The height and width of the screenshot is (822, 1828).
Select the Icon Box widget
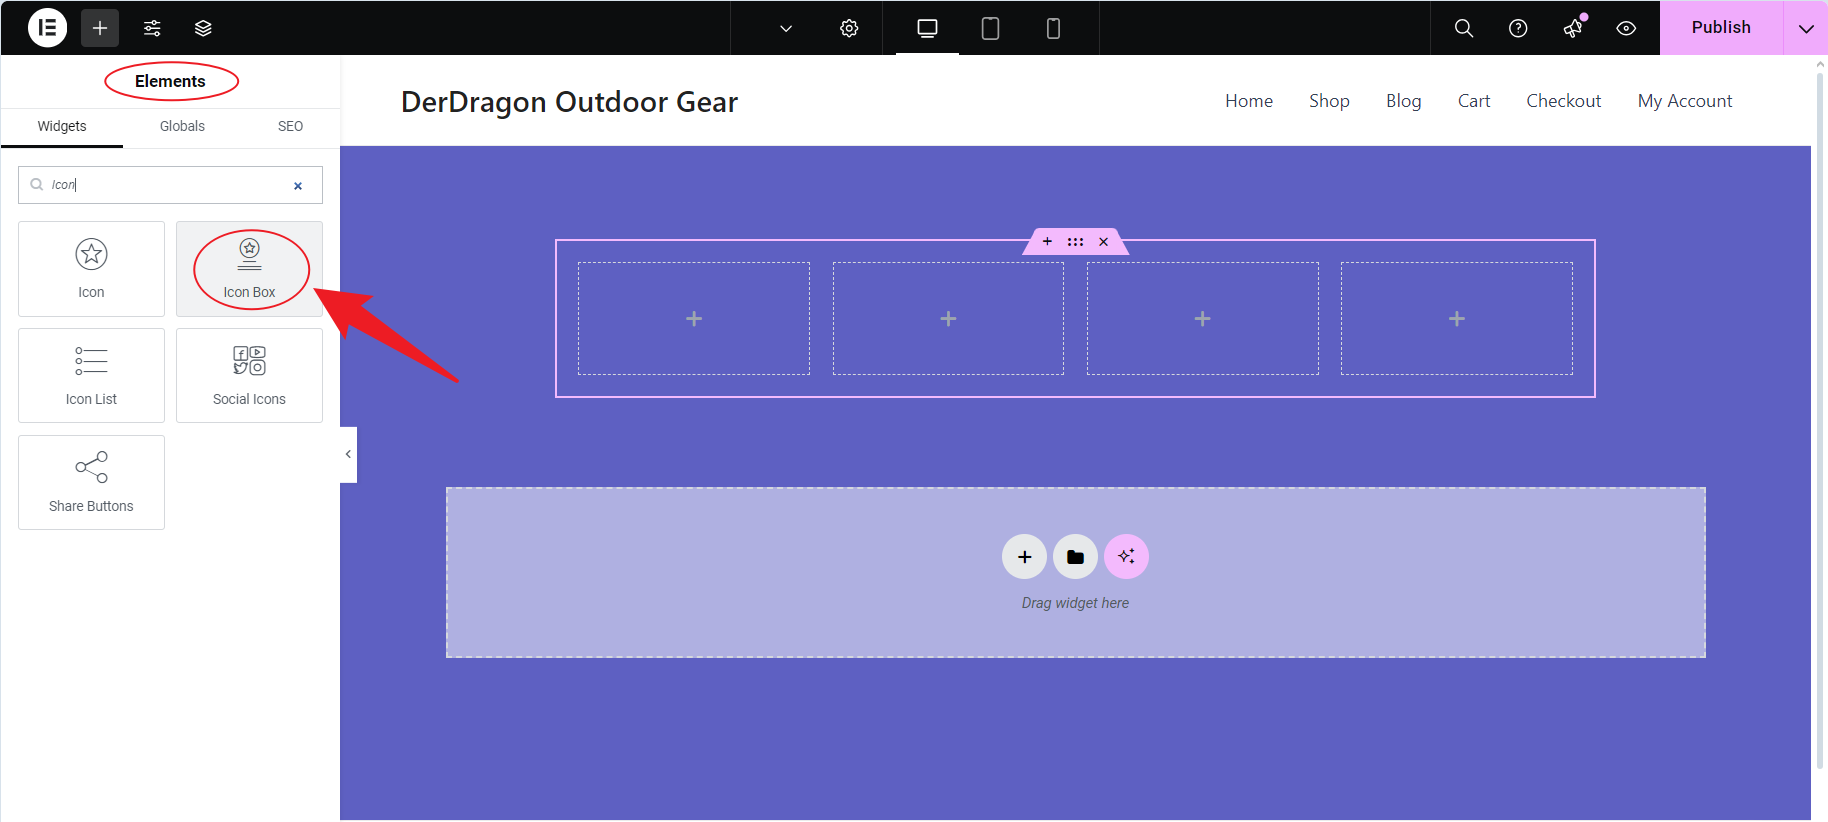pyautogui.click(x=249, y=269)
